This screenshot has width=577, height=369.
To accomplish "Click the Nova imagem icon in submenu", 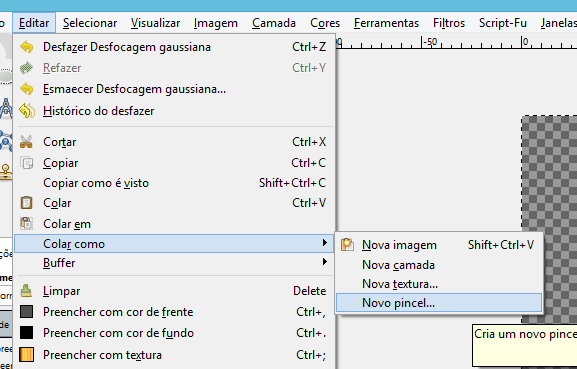I will (x=347, y=245).
